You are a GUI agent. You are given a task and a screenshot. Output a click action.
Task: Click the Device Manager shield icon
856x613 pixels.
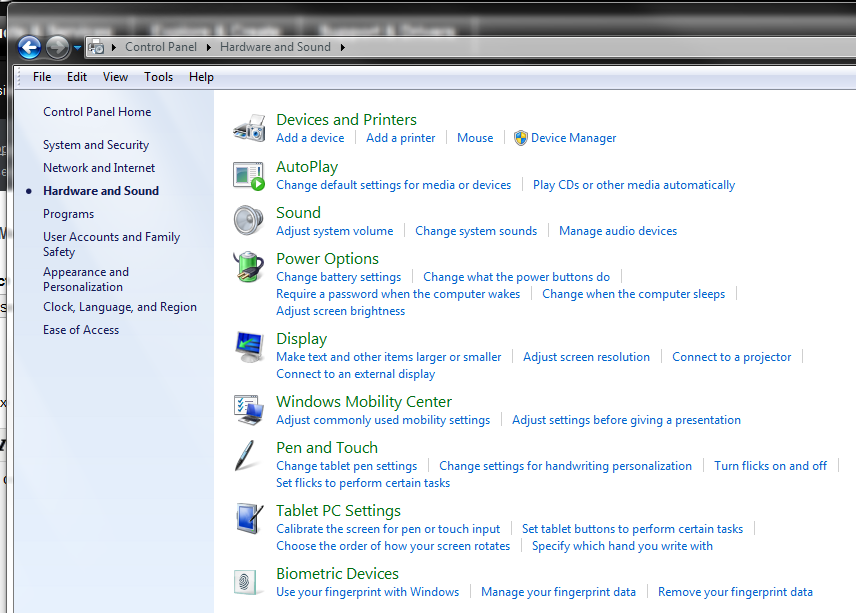click(521, 138)
